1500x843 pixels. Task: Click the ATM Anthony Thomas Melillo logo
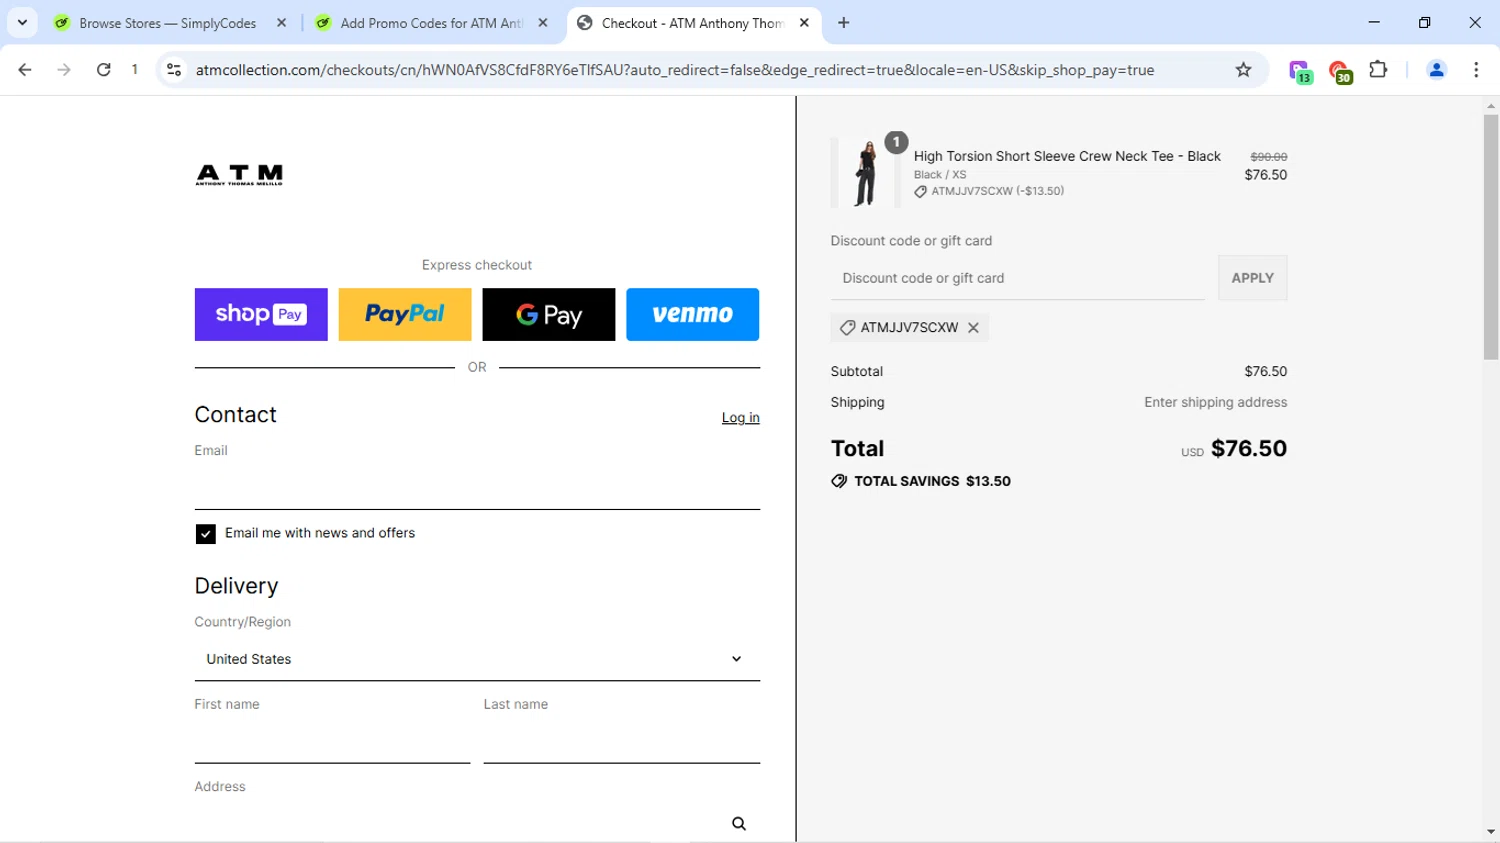(x=239, y=175)
